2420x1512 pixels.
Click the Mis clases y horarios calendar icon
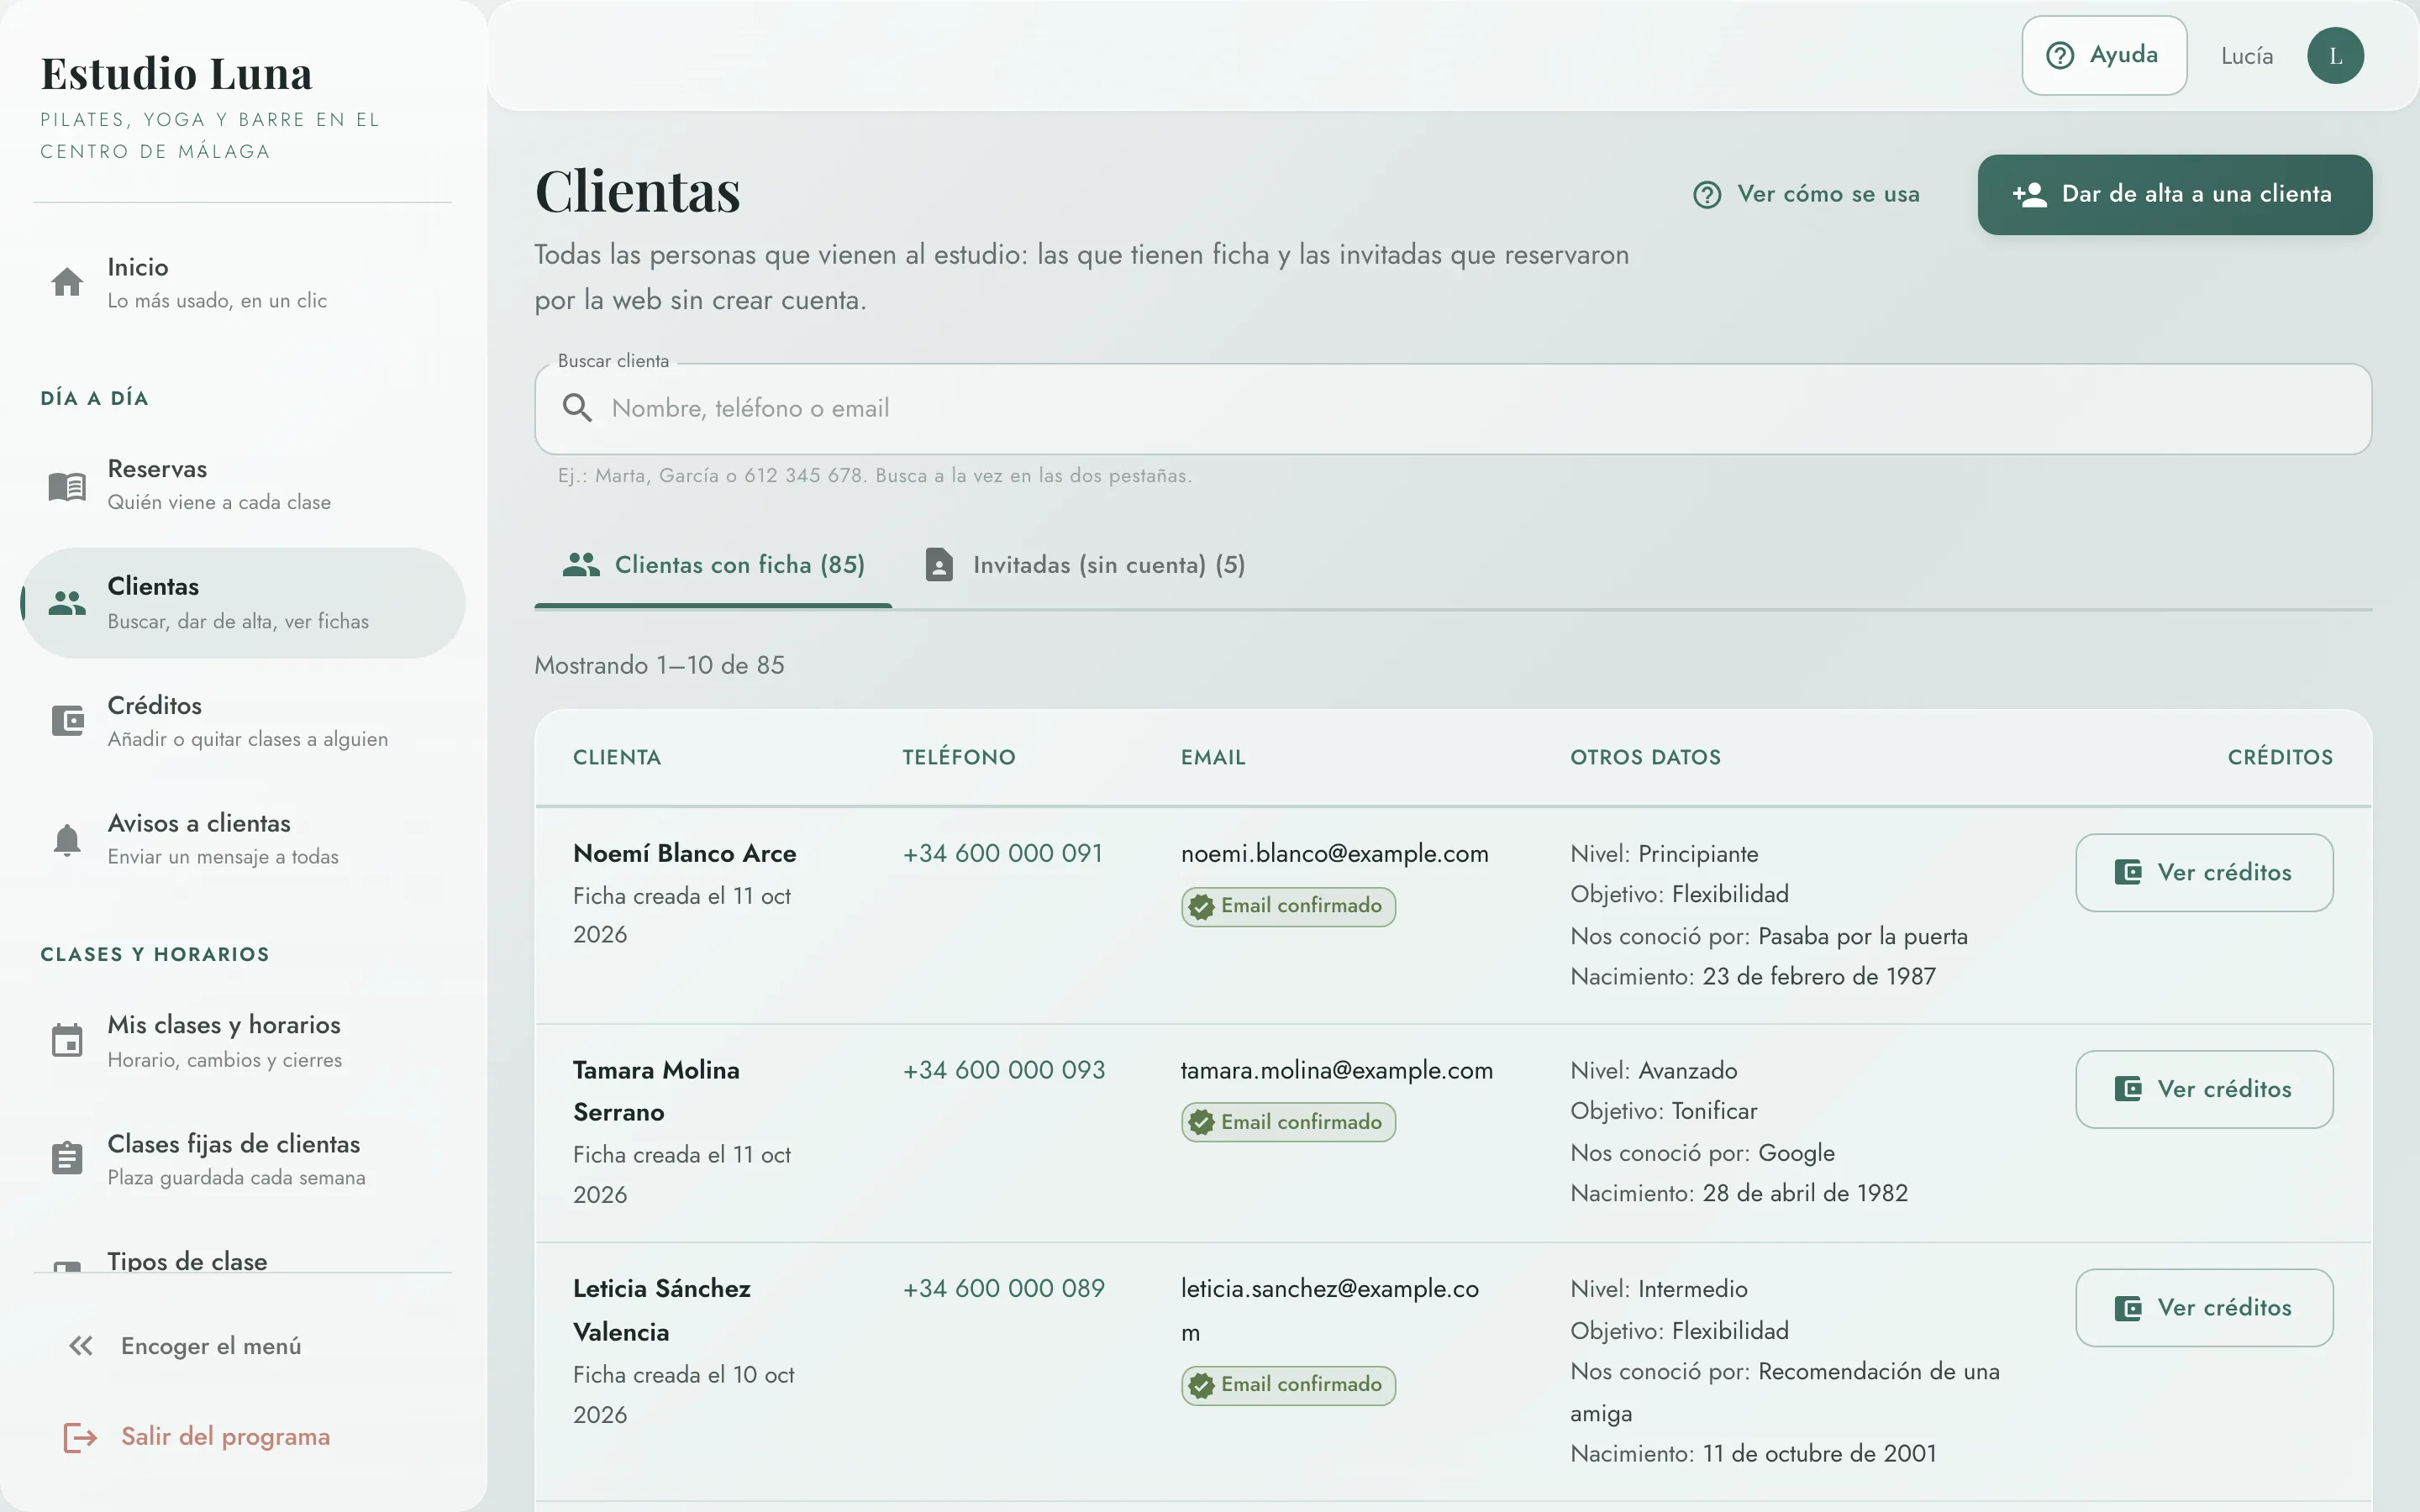(x=67, y=1040)
